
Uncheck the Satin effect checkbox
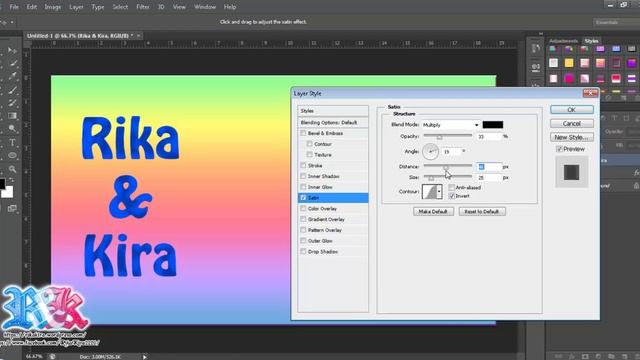pos(303,198)
